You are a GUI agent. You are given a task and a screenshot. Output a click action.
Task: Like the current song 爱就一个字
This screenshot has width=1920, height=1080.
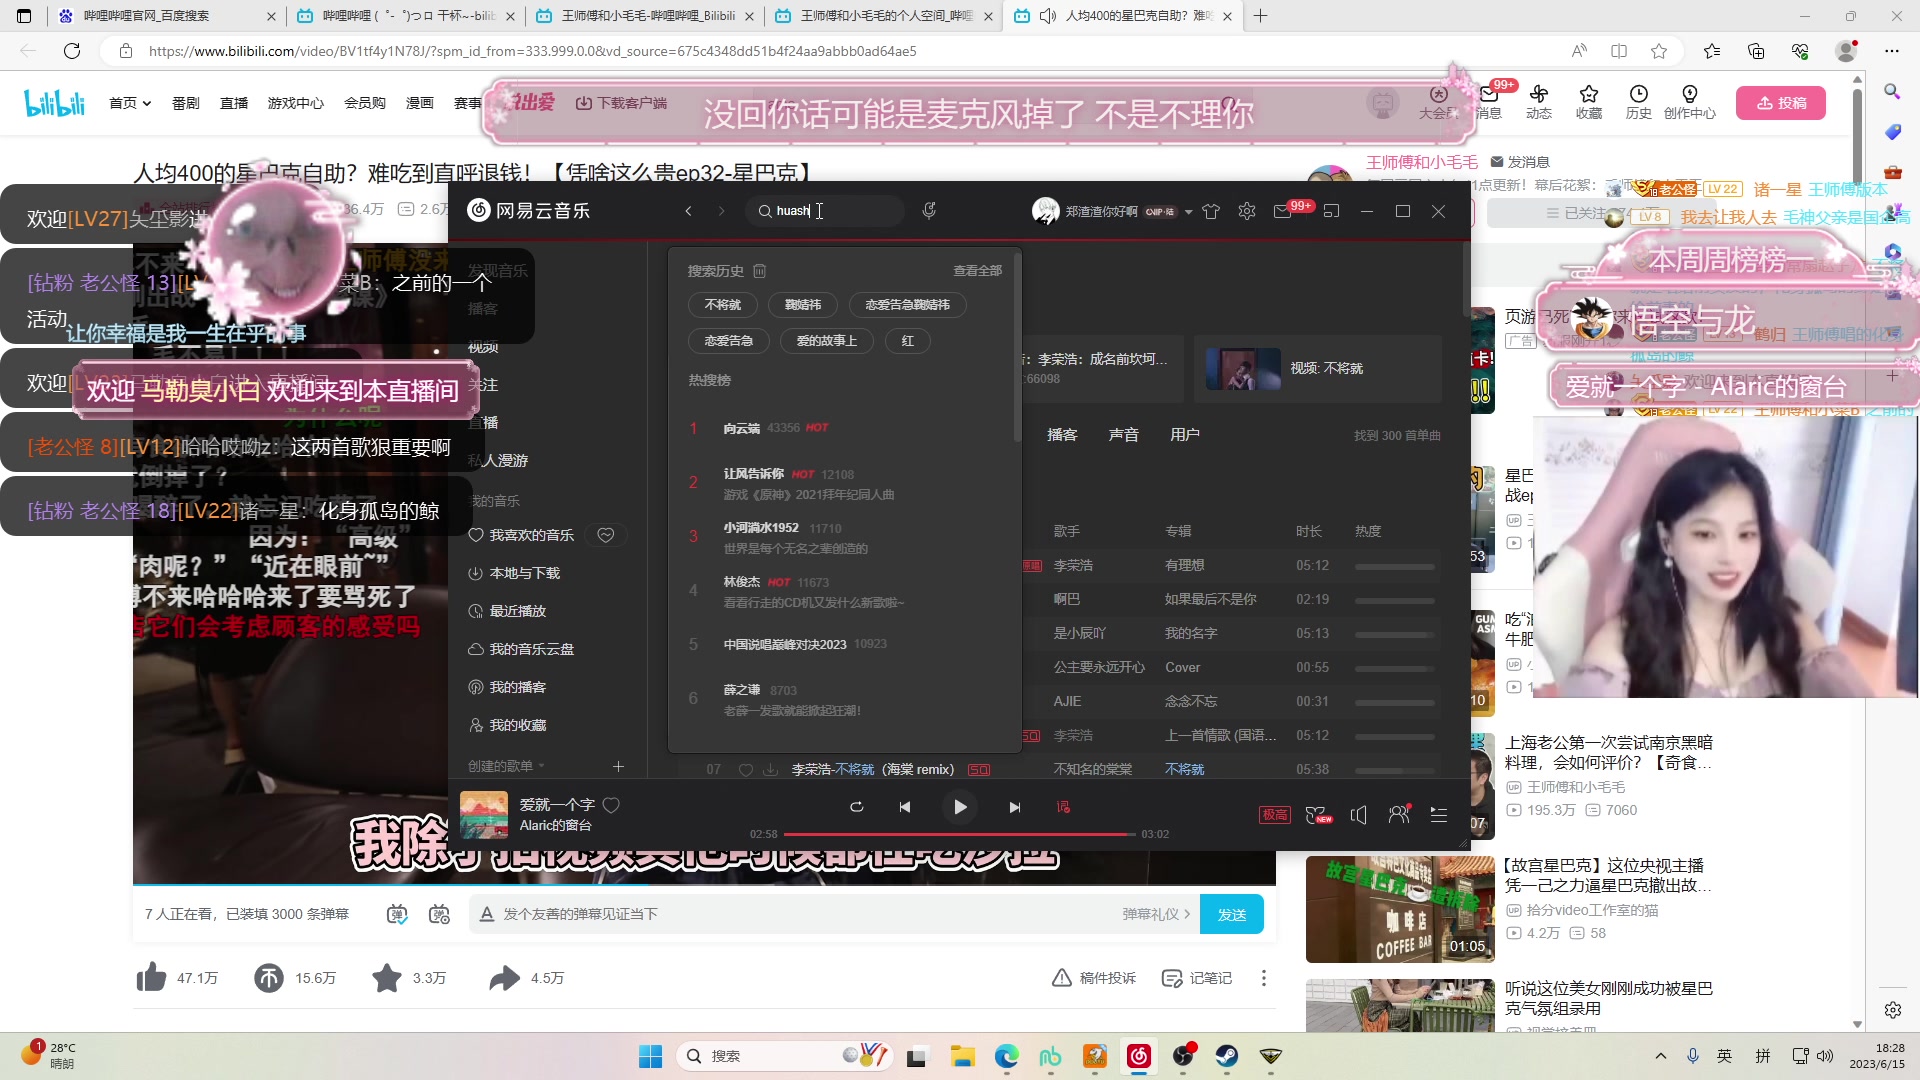click(611, 805)
